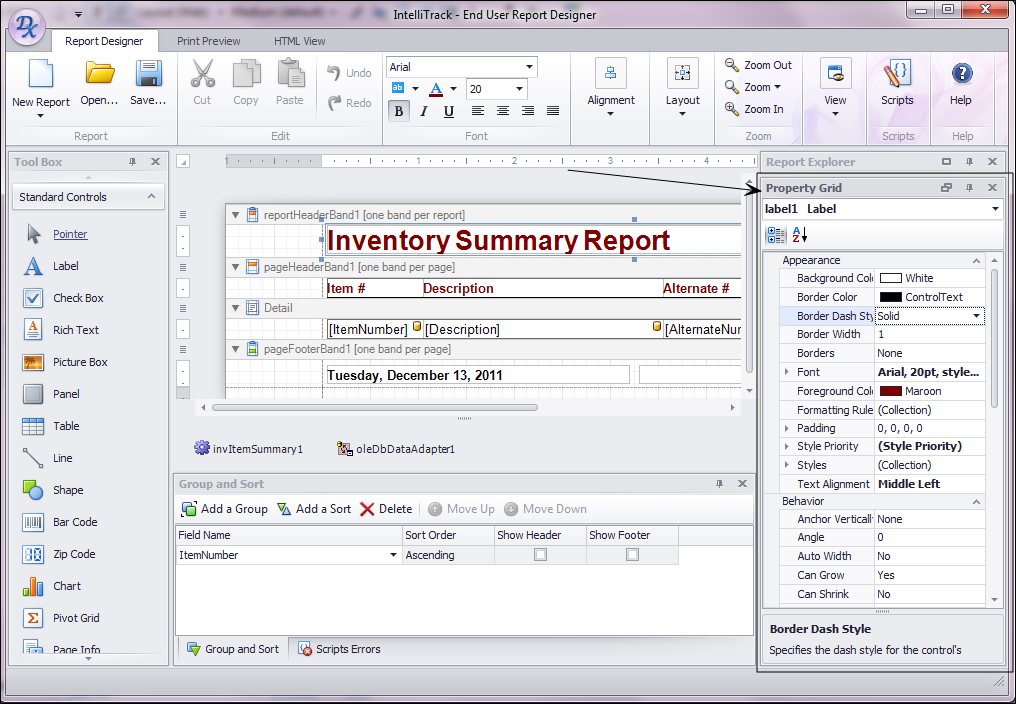Click the background highlight color button
This screenshot has height=704, width=1016.
point(398,88)
